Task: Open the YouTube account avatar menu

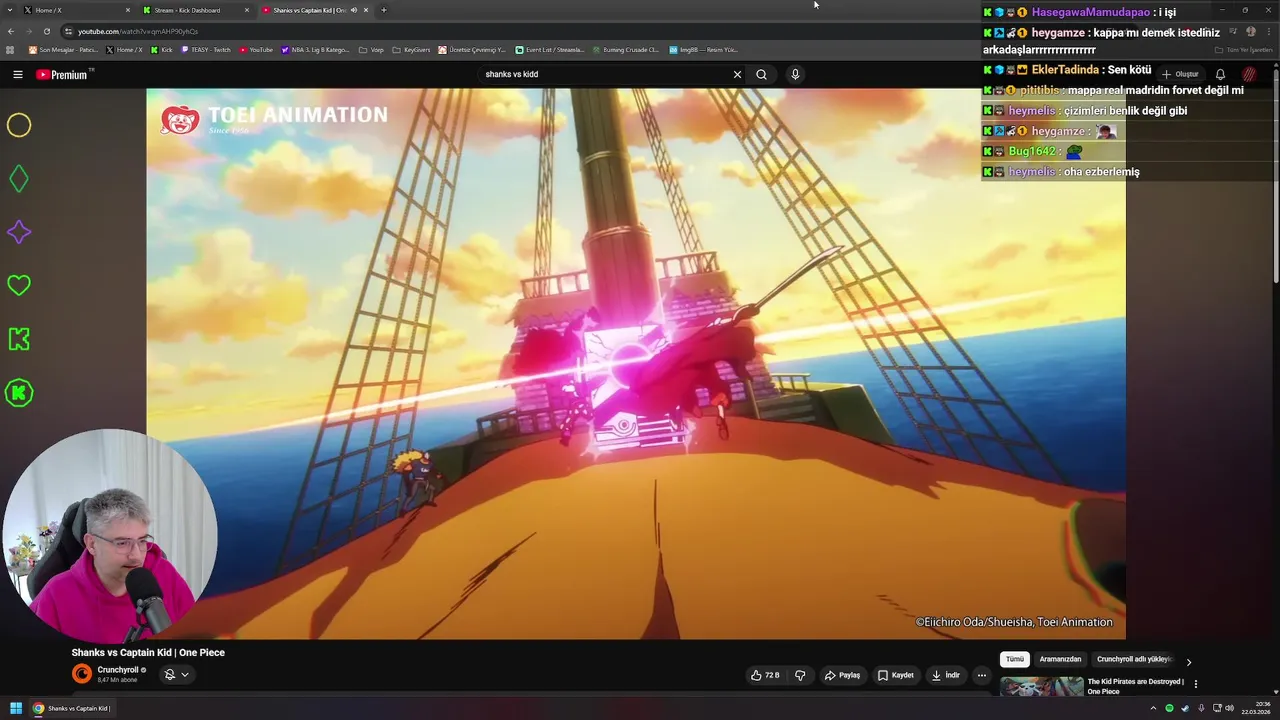Action: (1249, 74)
